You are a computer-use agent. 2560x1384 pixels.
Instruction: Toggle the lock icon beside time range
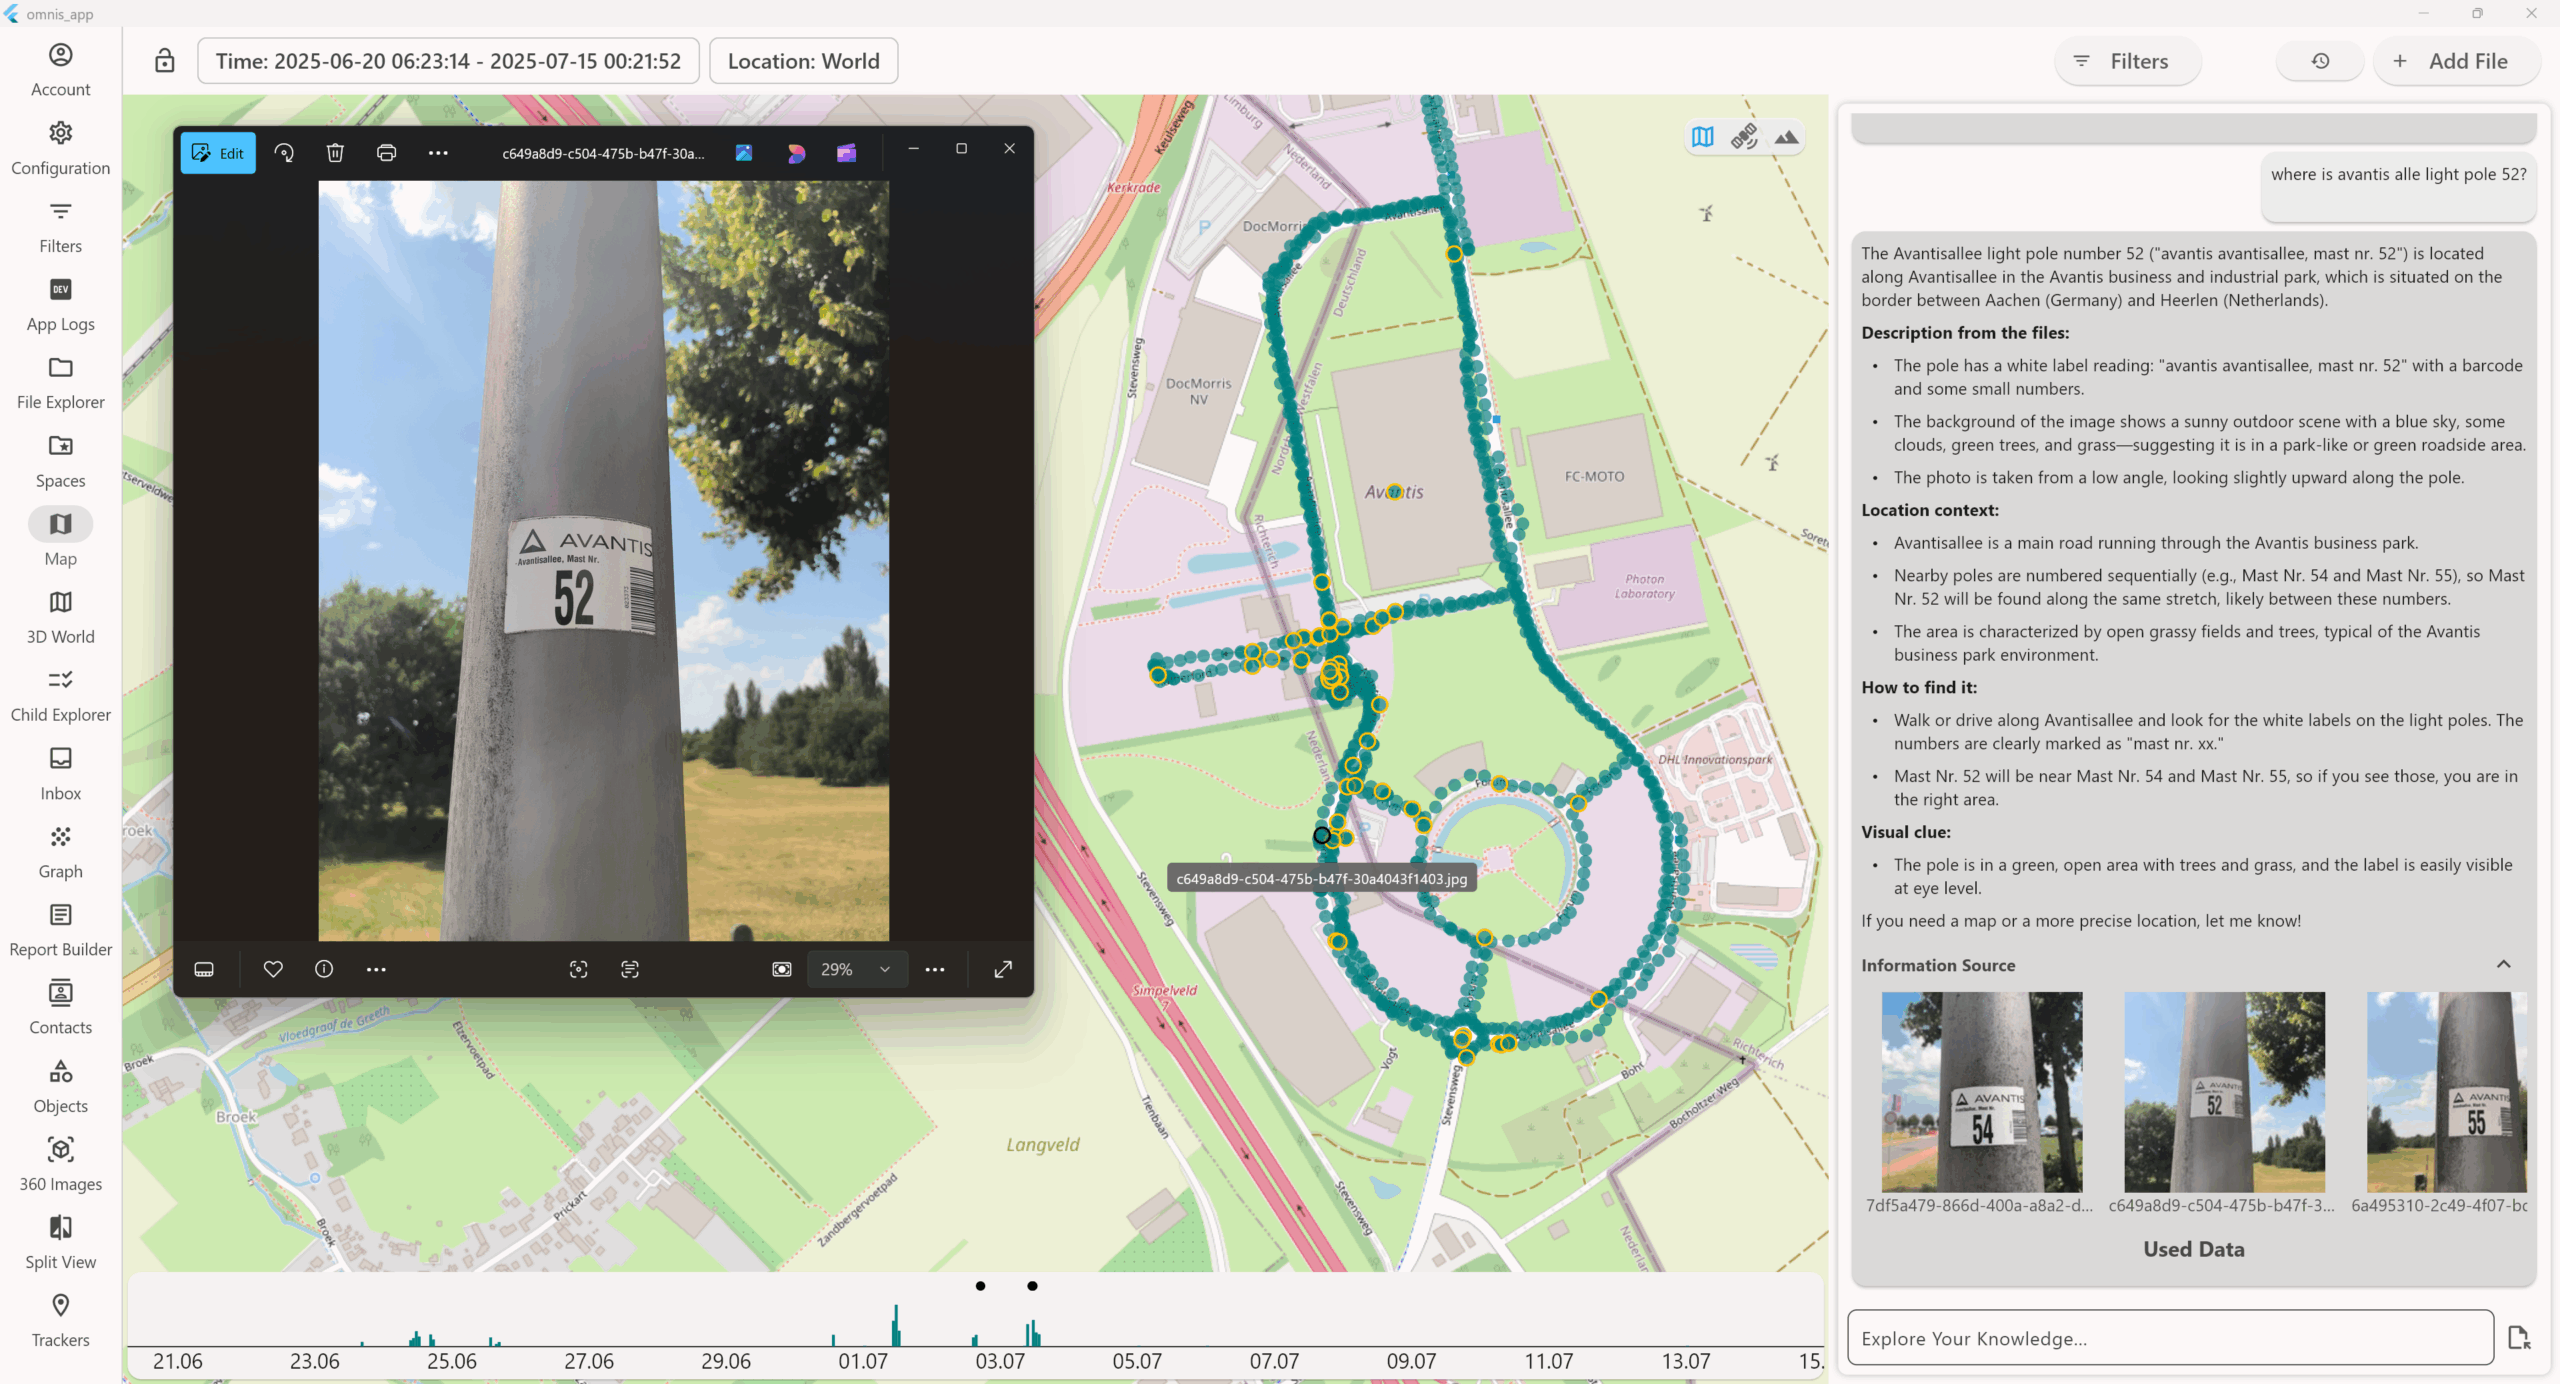[165, 61]
